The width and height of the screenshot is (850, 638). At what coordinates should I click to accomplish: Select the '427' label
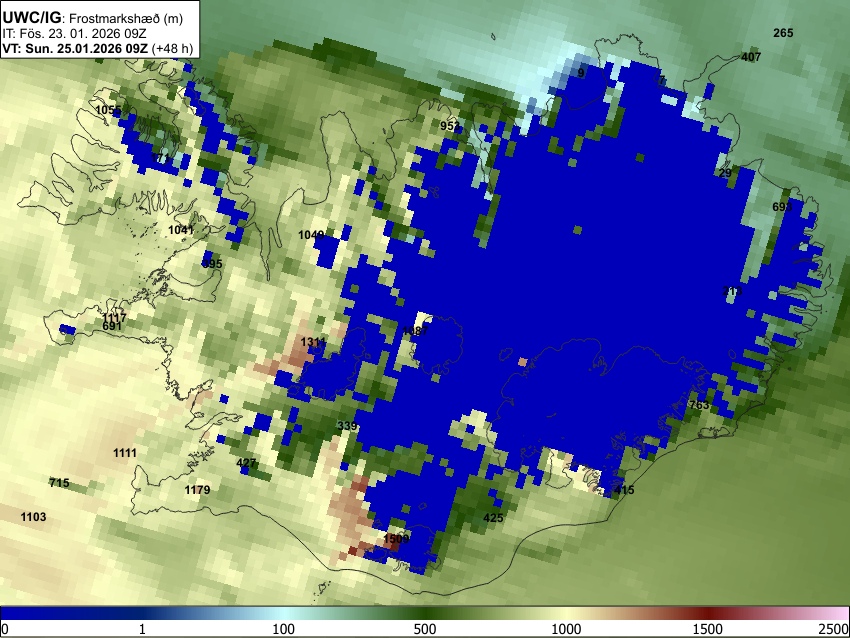click(x=246, y=463)
